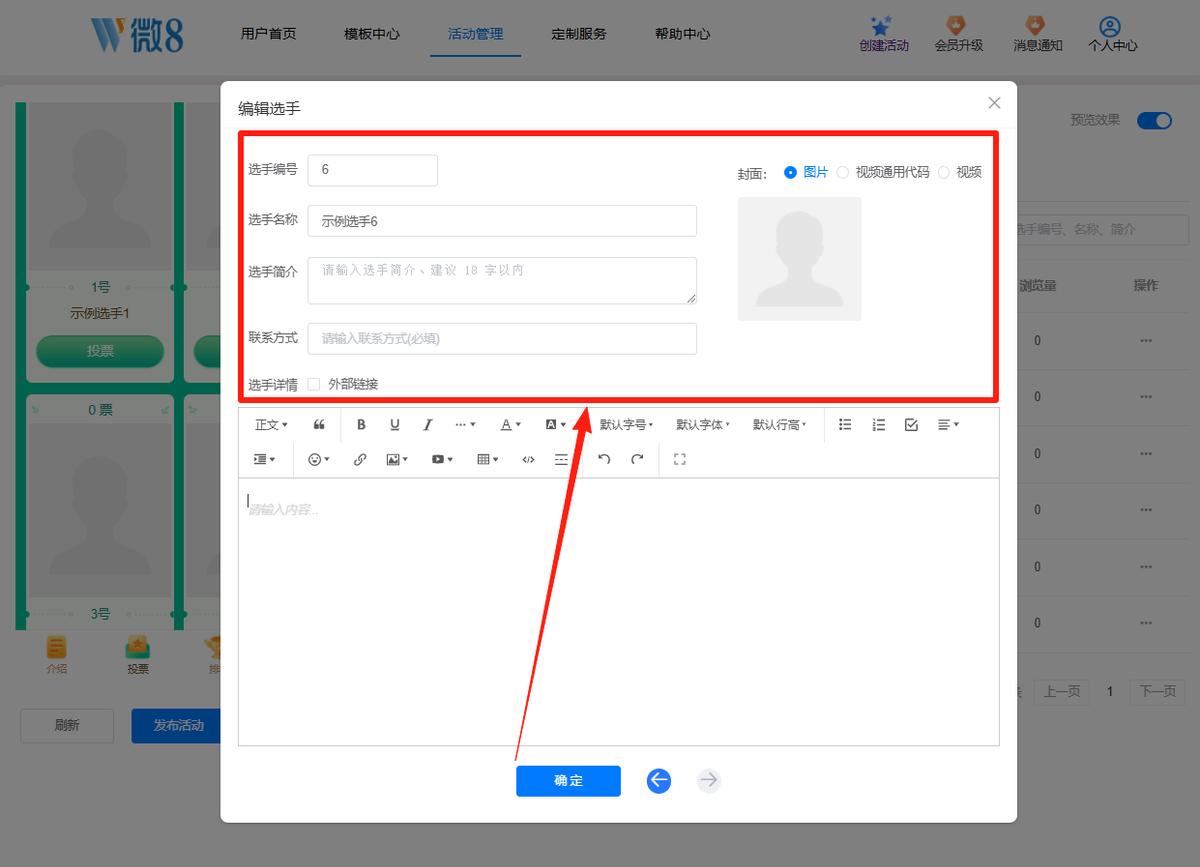Toggle underline formatting

[x=394, y=425]
